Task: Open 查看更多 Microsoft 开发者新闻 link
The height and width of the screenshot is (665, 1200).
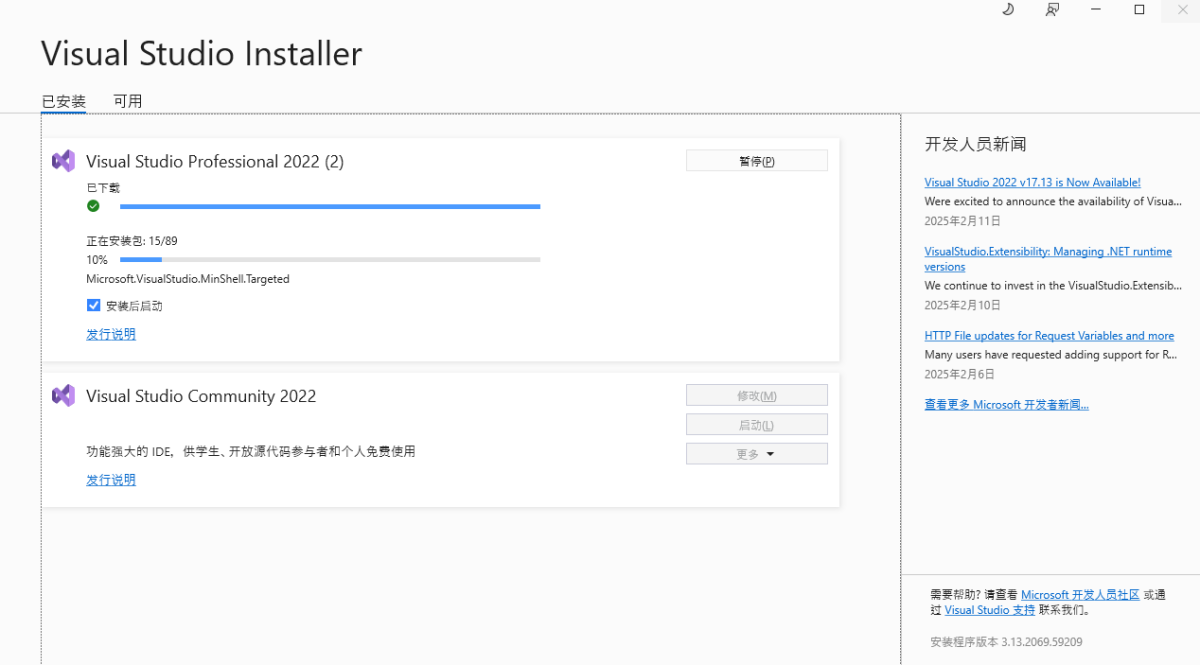Action: click(1006, 405)
